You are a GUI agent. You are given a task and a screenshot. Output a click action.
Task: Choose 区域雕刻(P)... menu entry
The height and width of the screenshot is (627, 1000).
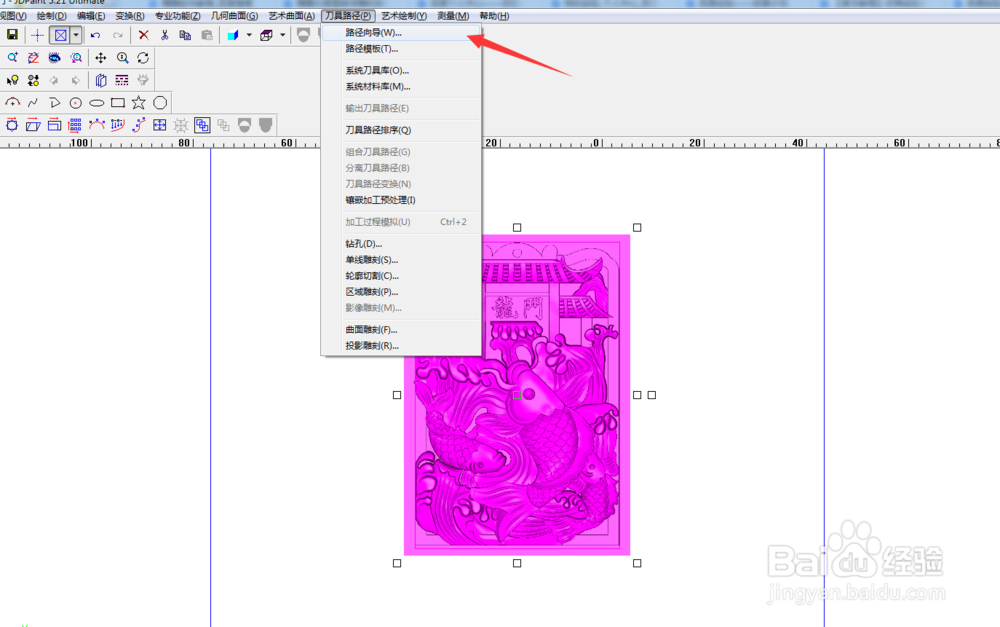tap(401, 291)
